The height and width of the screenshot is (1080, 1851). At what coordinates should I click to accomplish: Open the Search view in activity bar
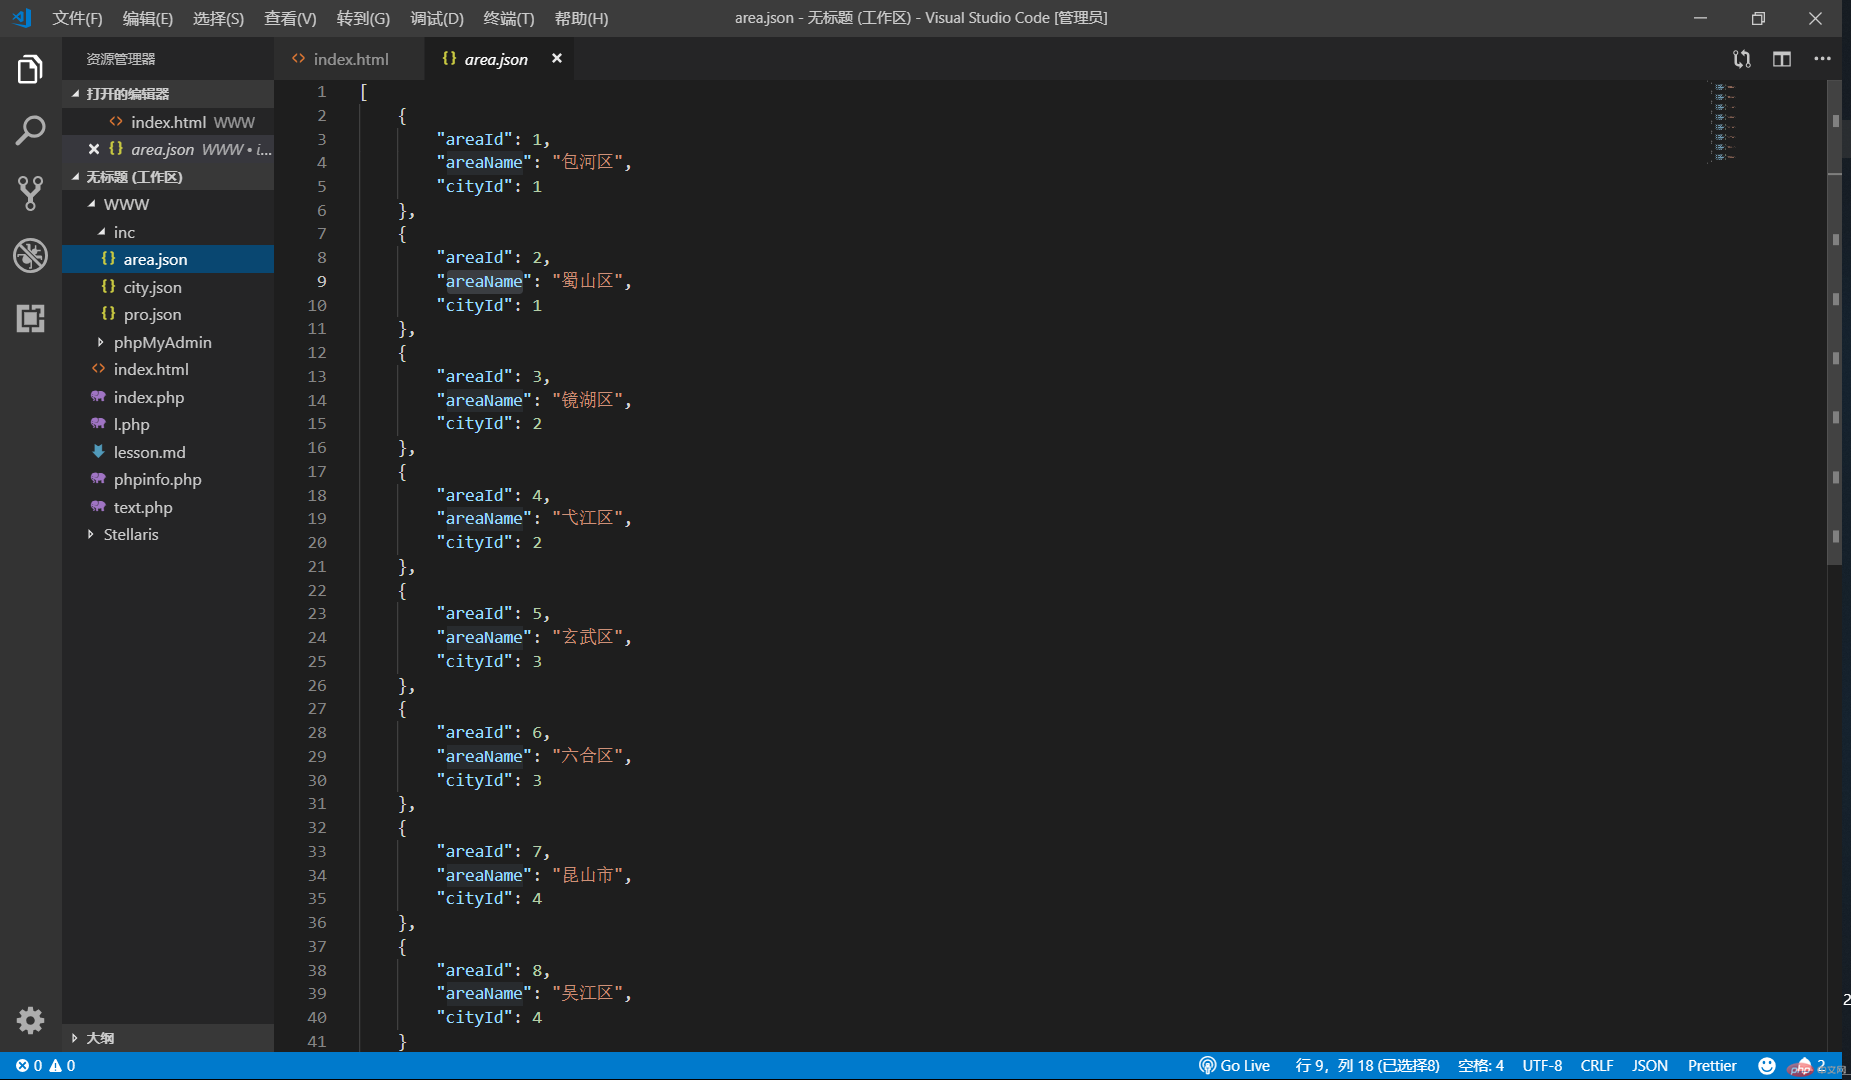(30, 130)
